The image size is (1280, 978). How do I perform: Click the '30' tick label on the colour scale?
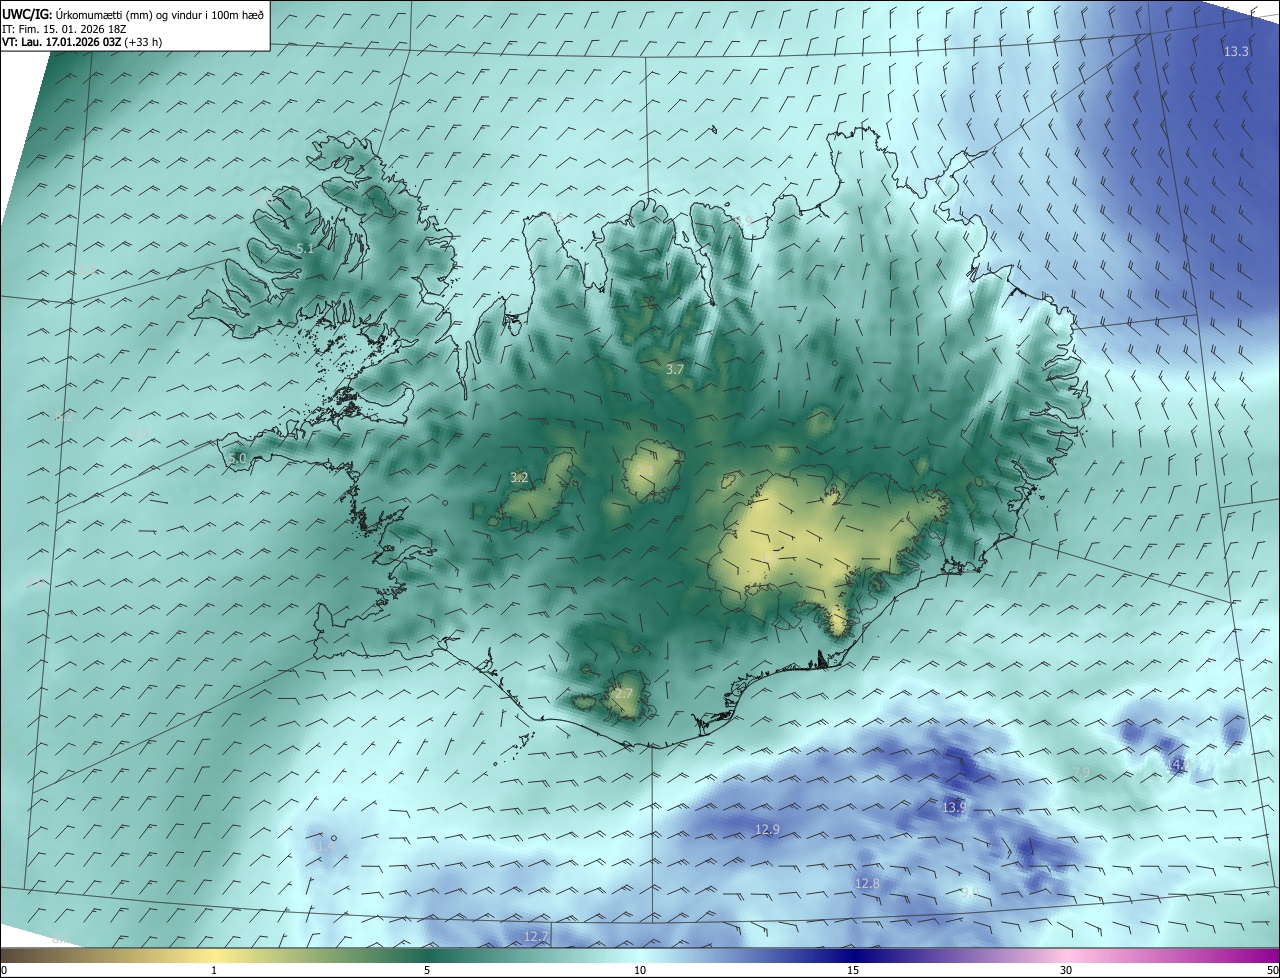[x=1066, y=970]
